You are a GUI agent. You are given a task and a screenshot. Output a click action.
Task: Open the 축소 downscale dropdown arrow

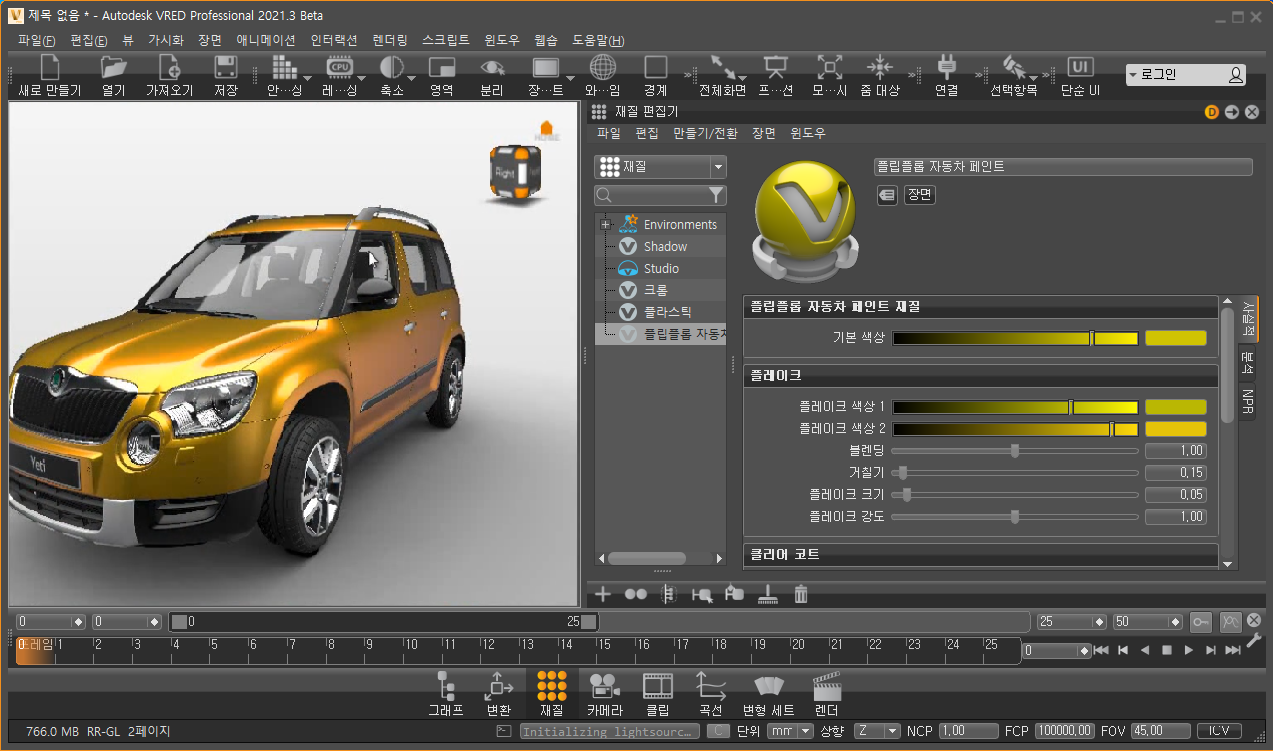(x=413, y=78)
